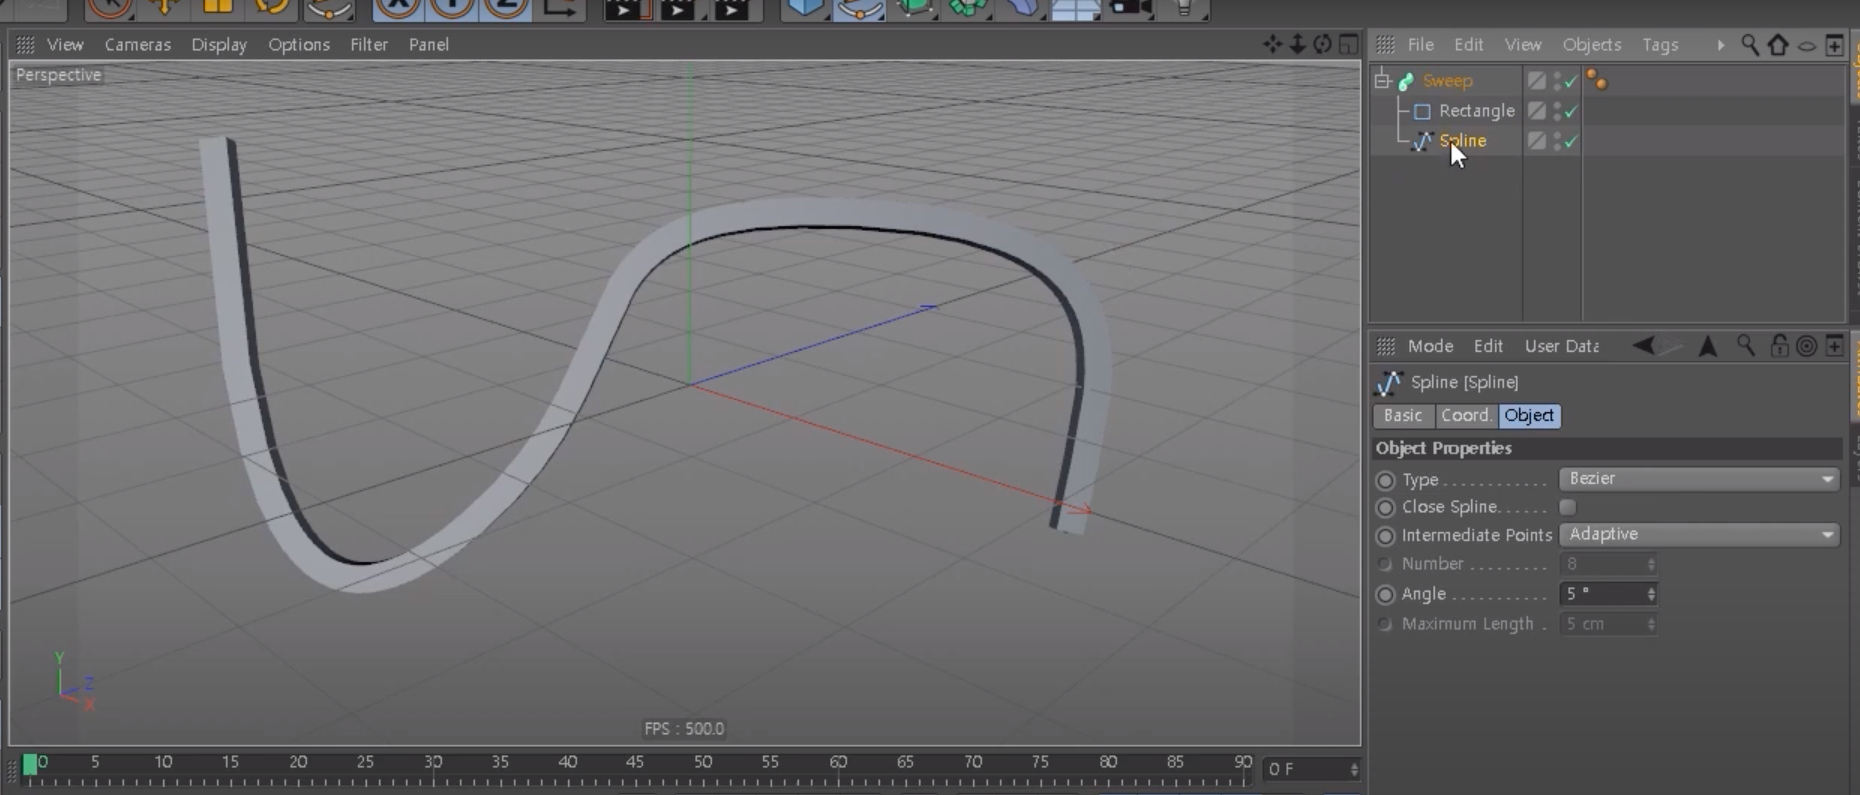Click the Light object icon
This screenshot has height=795, width=1860.
[1184, 8]
